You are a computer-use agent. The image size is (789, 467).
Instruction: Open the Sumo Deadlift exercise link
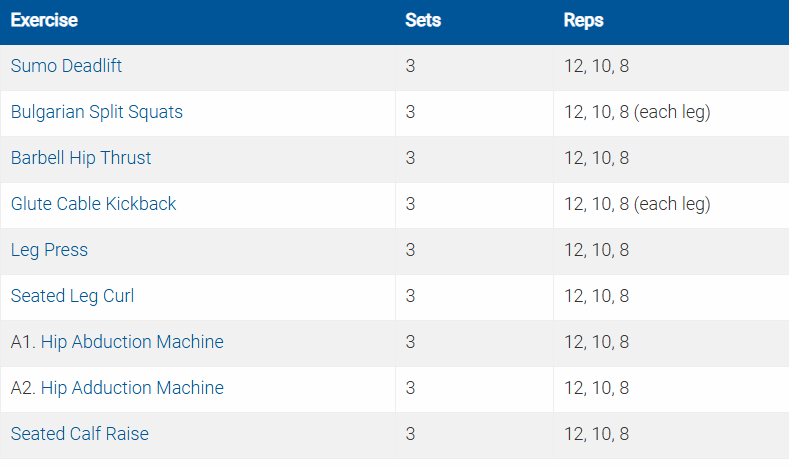[x=66, y=67]
